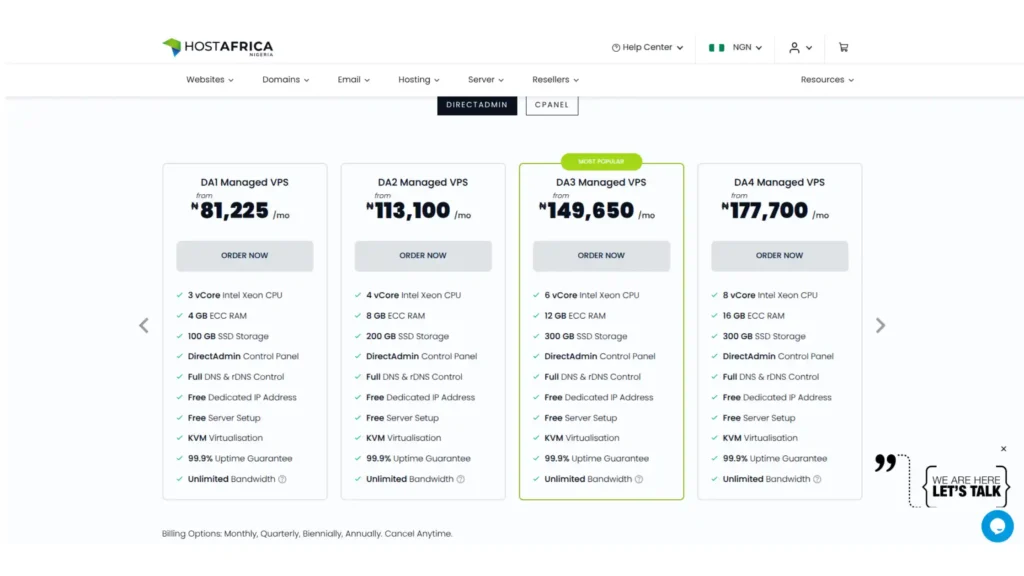Click '200 GB SSD Storage' feature

tap(408, 336)
